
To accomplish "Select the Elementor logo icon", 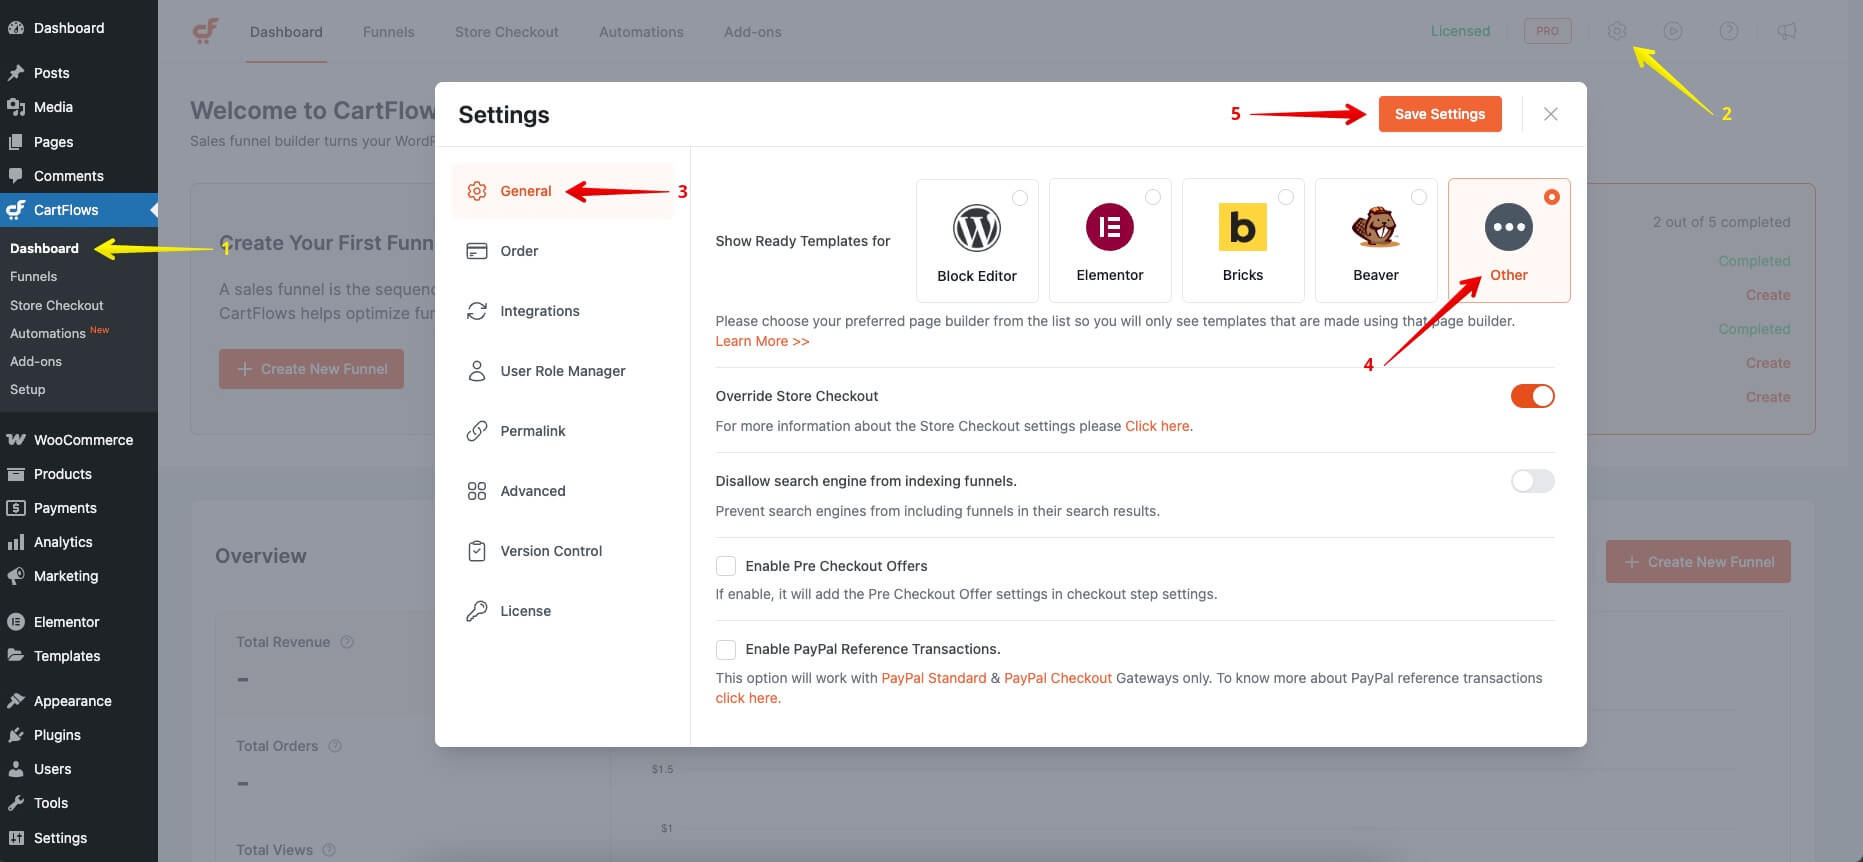I will point(1110,227).
